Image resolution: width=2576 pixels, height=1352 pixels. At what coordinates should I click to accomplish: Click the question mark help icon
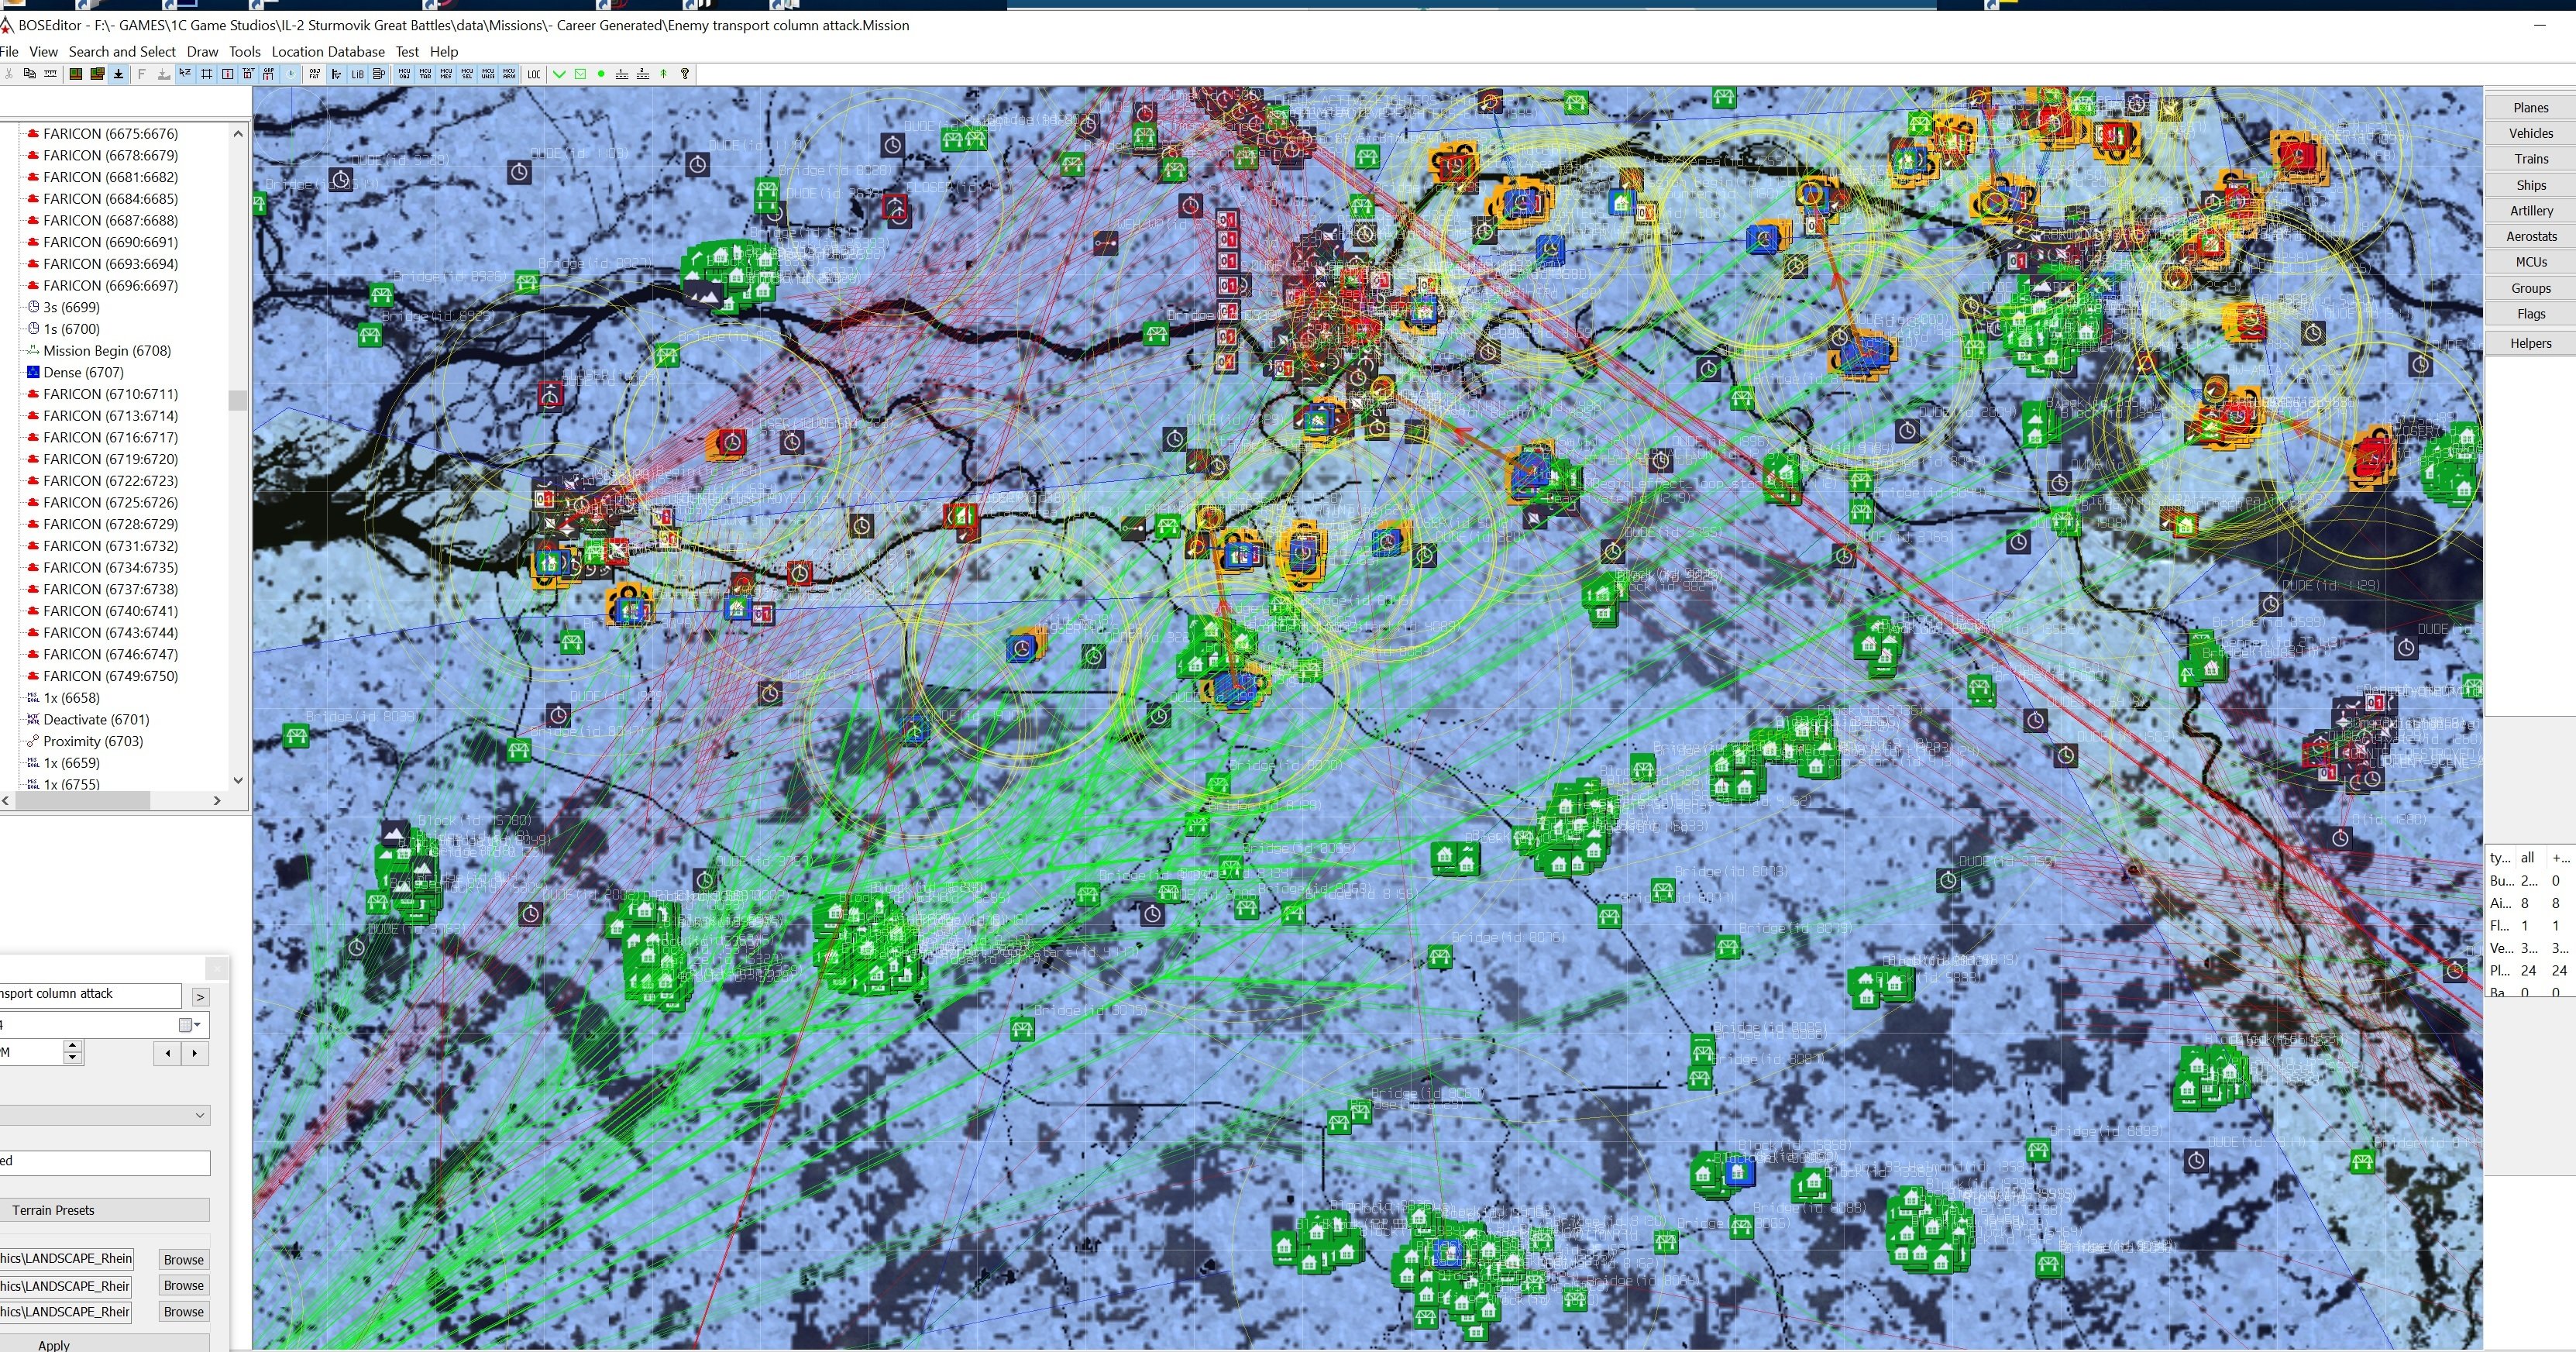pyautogui.click(x=685, y=74)
